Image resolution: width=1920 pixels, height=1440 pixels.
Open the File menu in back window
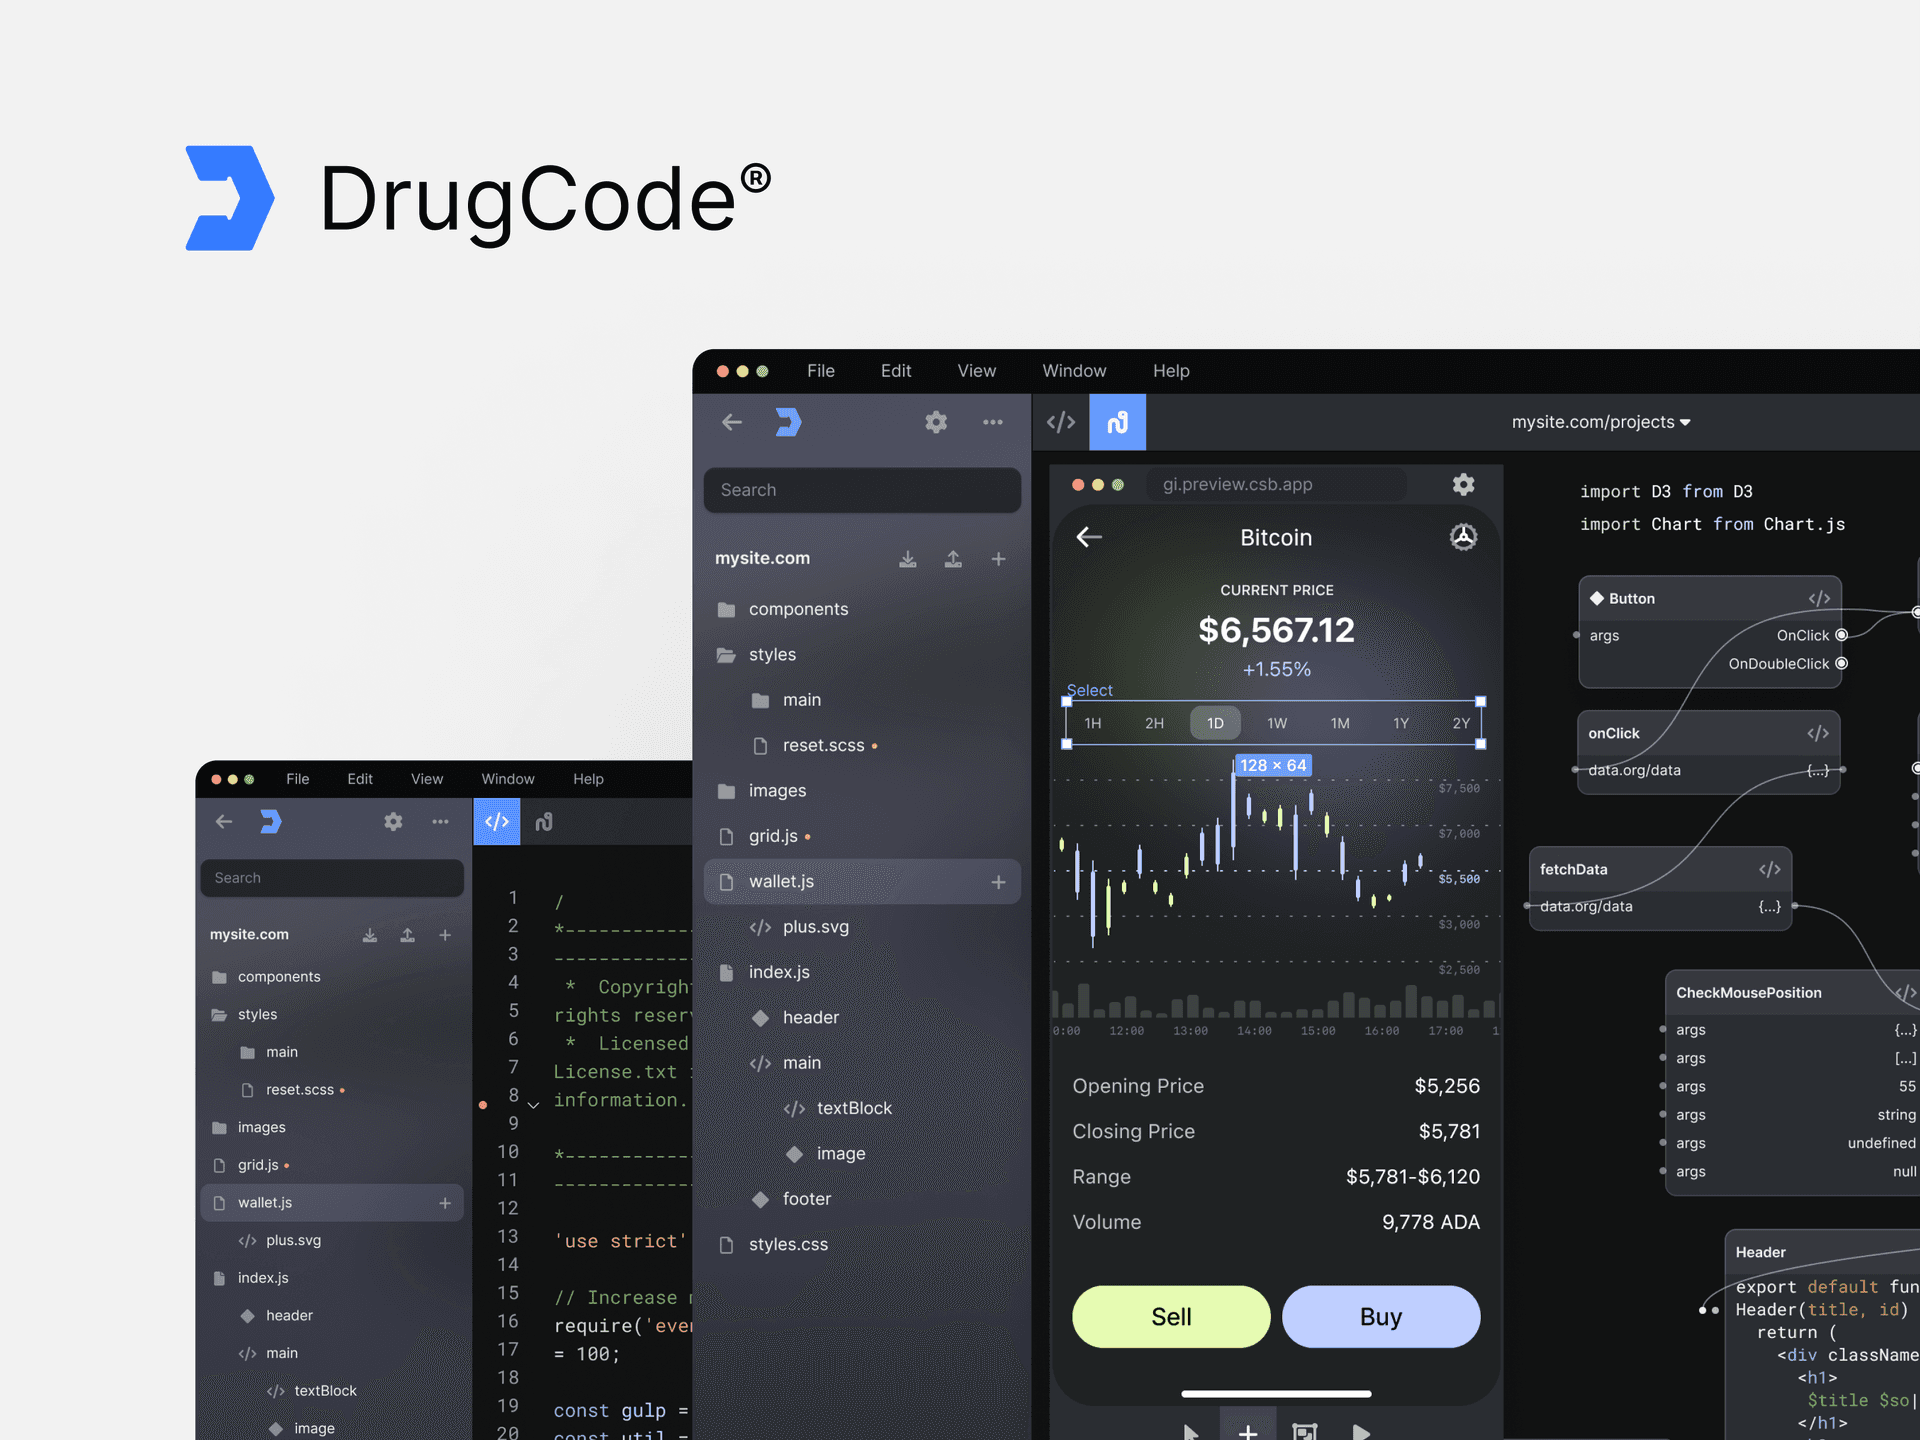coord(297,779)
